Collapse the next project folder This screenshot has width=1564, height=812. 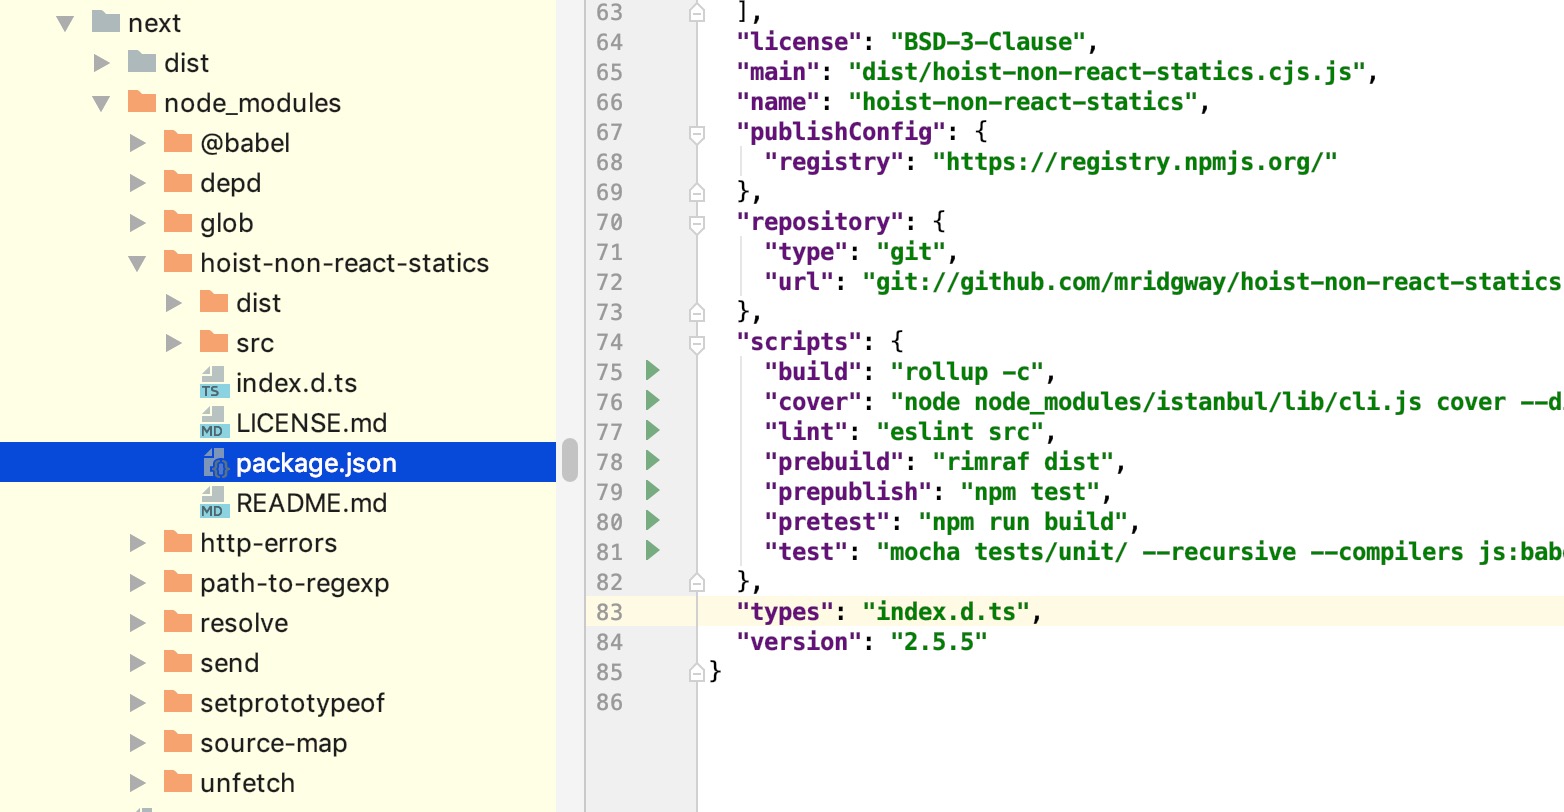[x=64, y=22]
